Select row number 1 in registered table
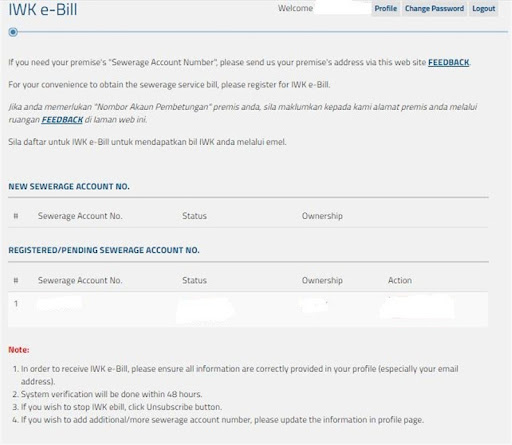The image size is (512, 445). (x=248, y=309)
